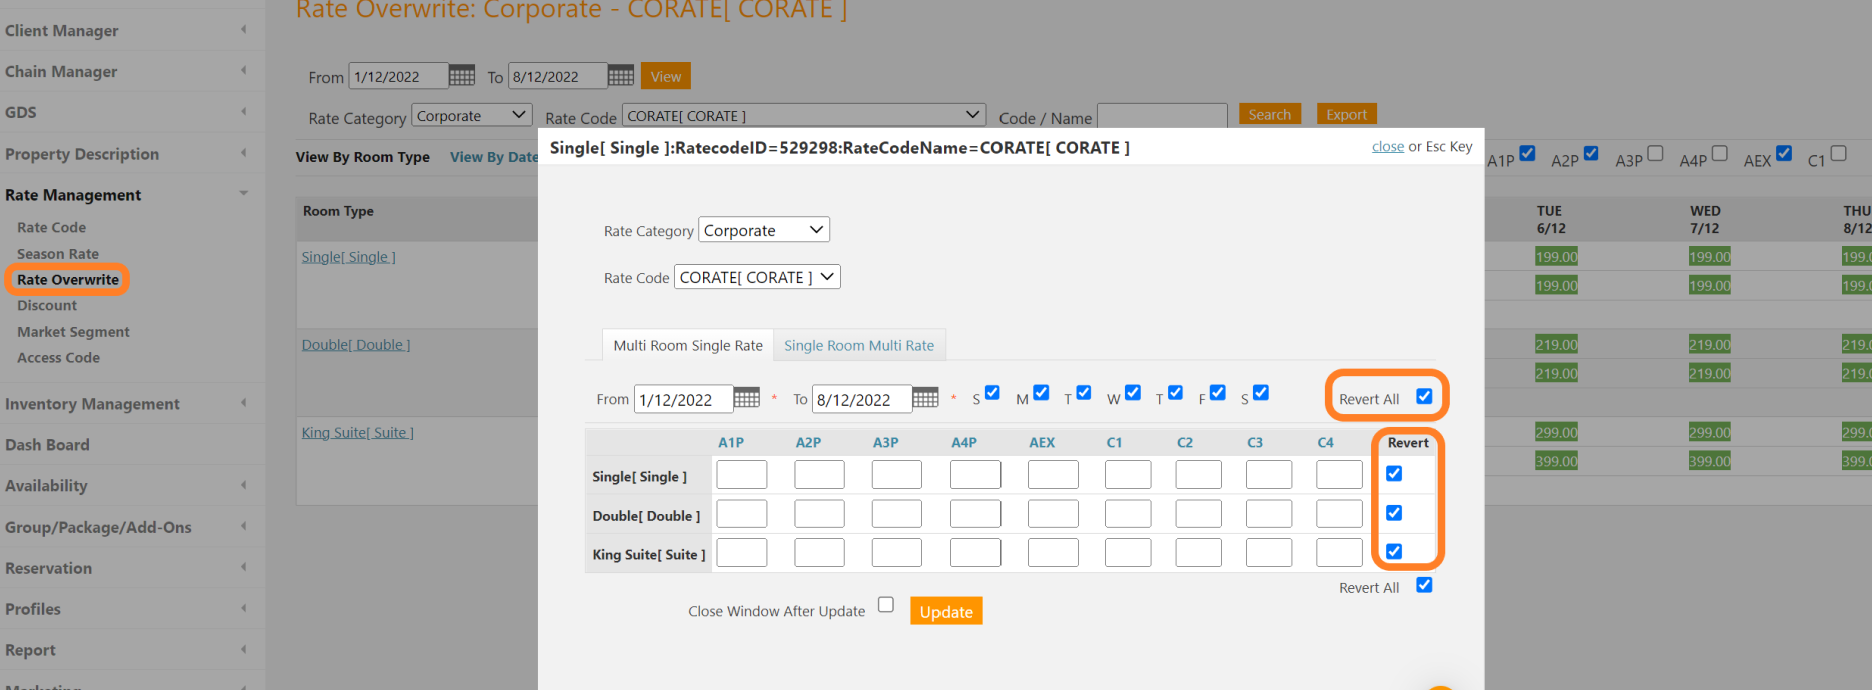Click the close link in the dialog
Image resolution: width=1872 pixels, height=690 pixels.
[1388, 146]
